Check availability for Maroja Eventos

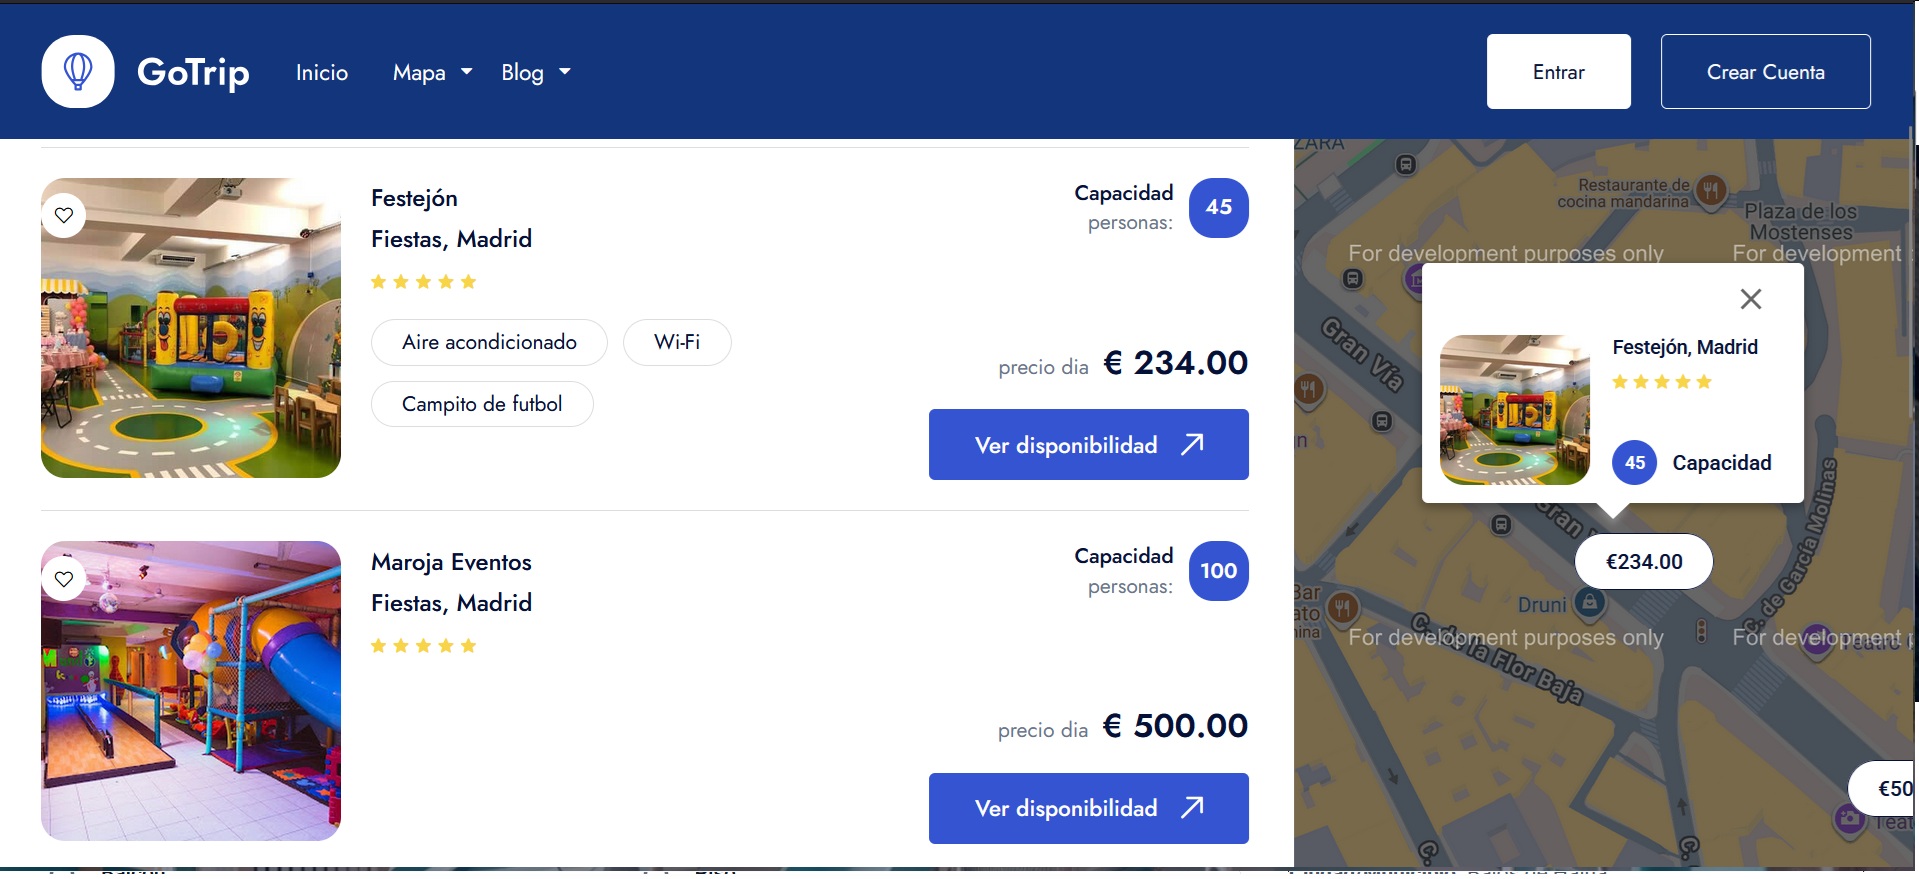(1089, 808)
